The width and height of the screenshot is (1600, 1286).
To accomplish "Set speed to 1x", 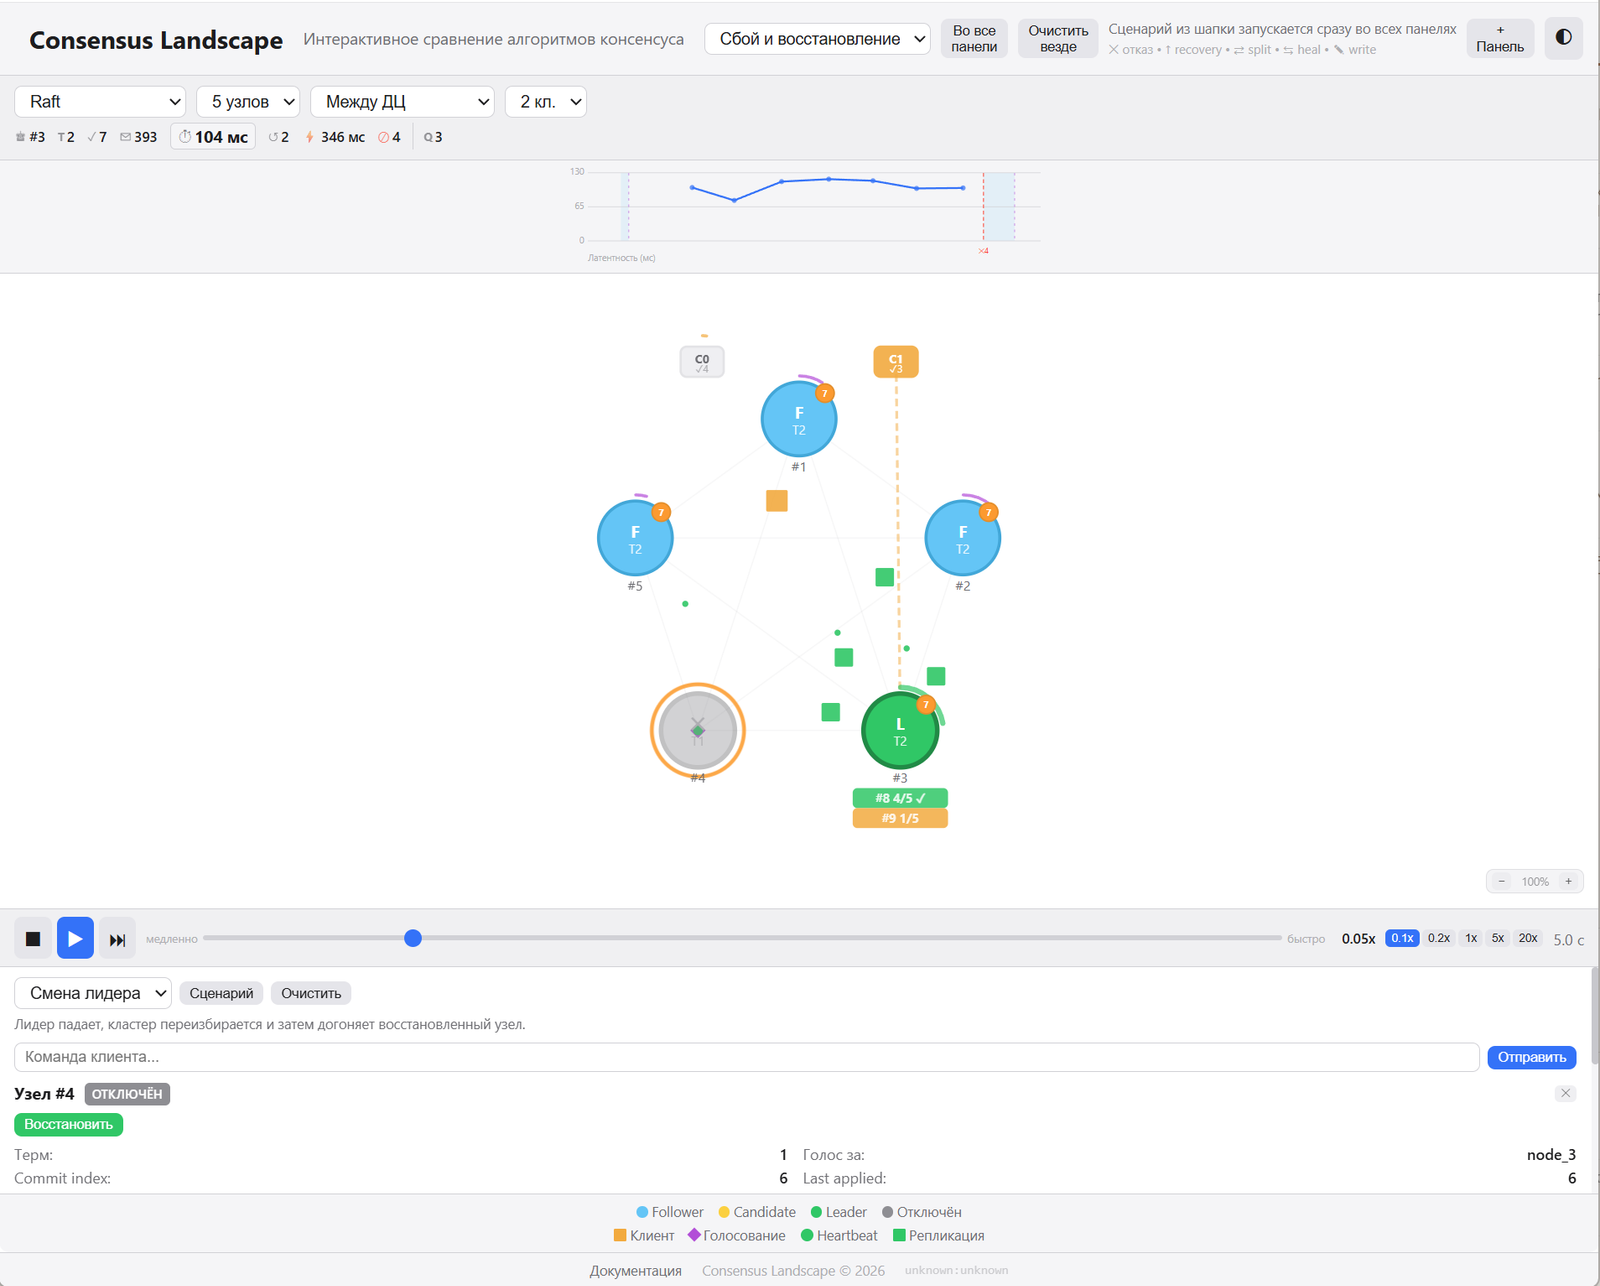I will [1471, 938].
